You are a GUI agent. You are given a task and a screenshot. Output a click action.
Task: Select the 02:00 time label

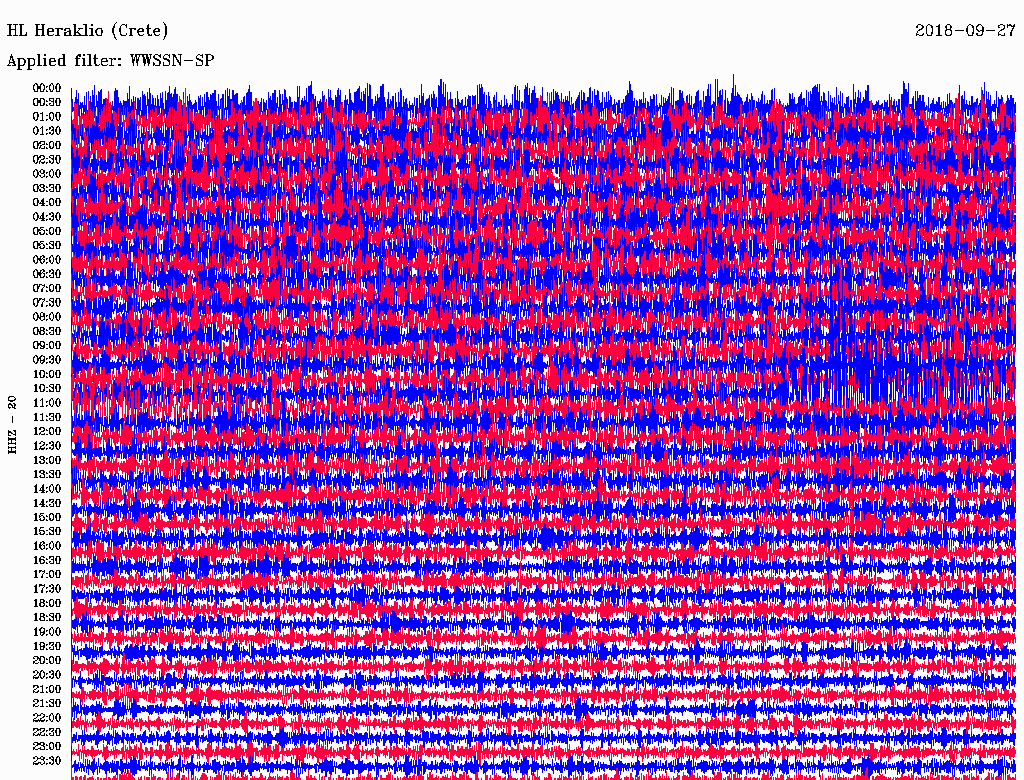point(46,145)
